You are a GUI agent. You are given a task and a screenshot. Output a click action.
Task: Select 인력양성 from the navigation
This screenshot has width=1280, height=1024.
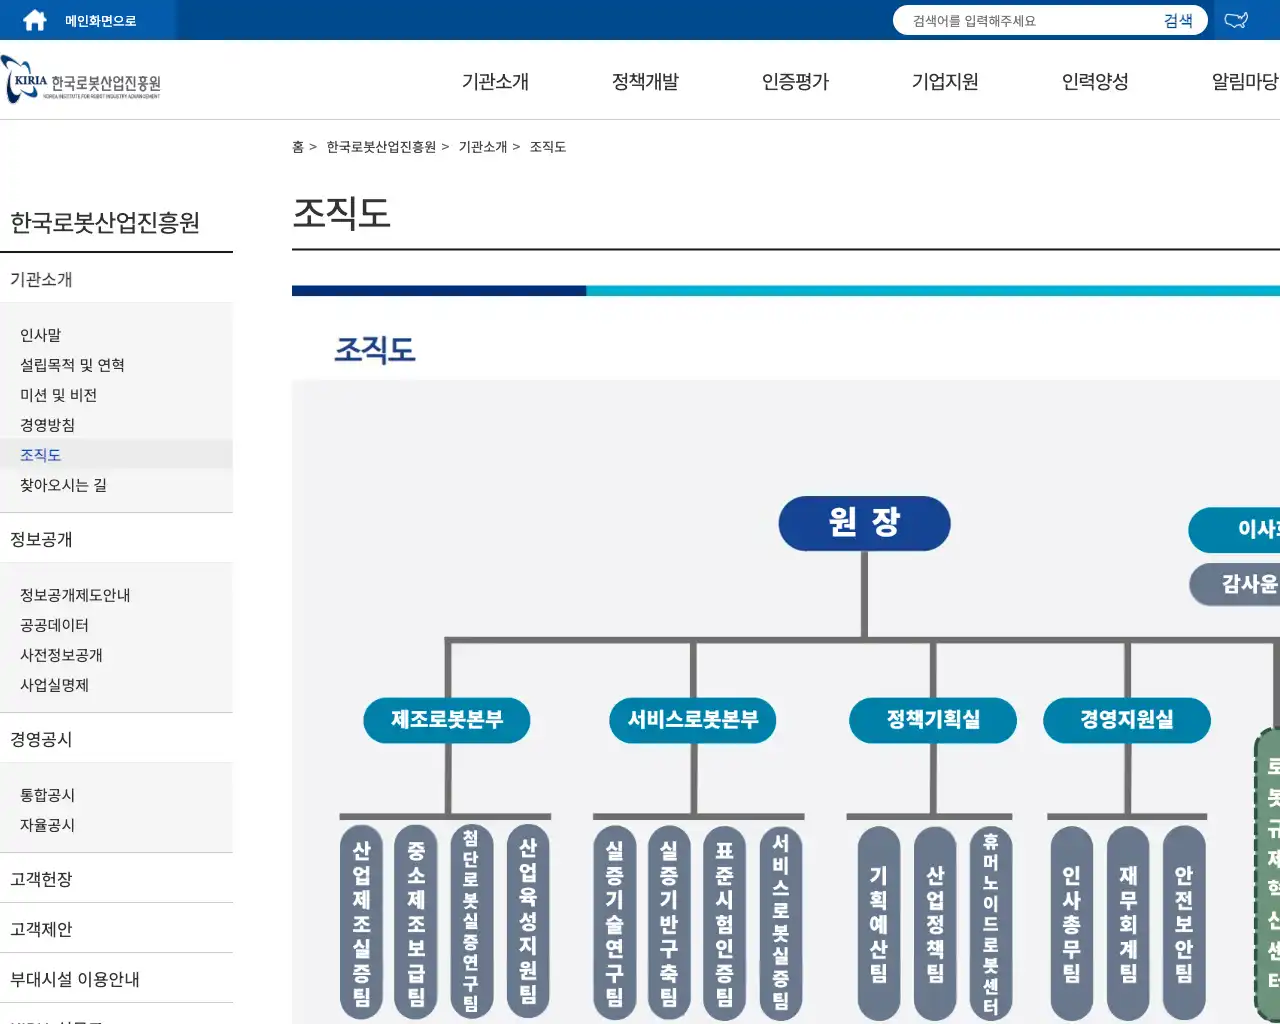coord(1096,81)
